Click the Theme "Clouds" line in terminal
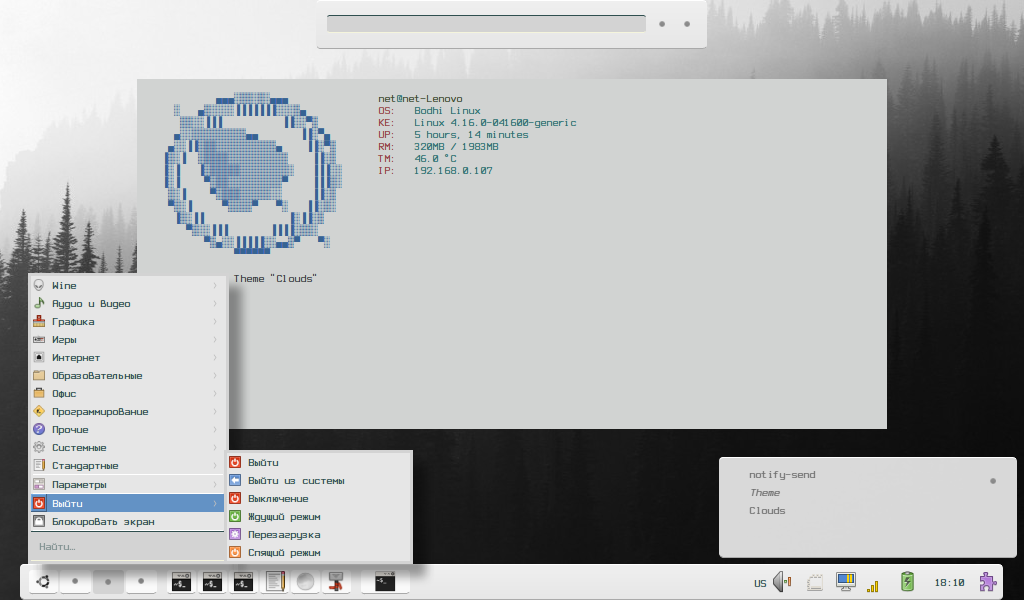This screenshot has width=1024, height=600. [x=275, y=278]
